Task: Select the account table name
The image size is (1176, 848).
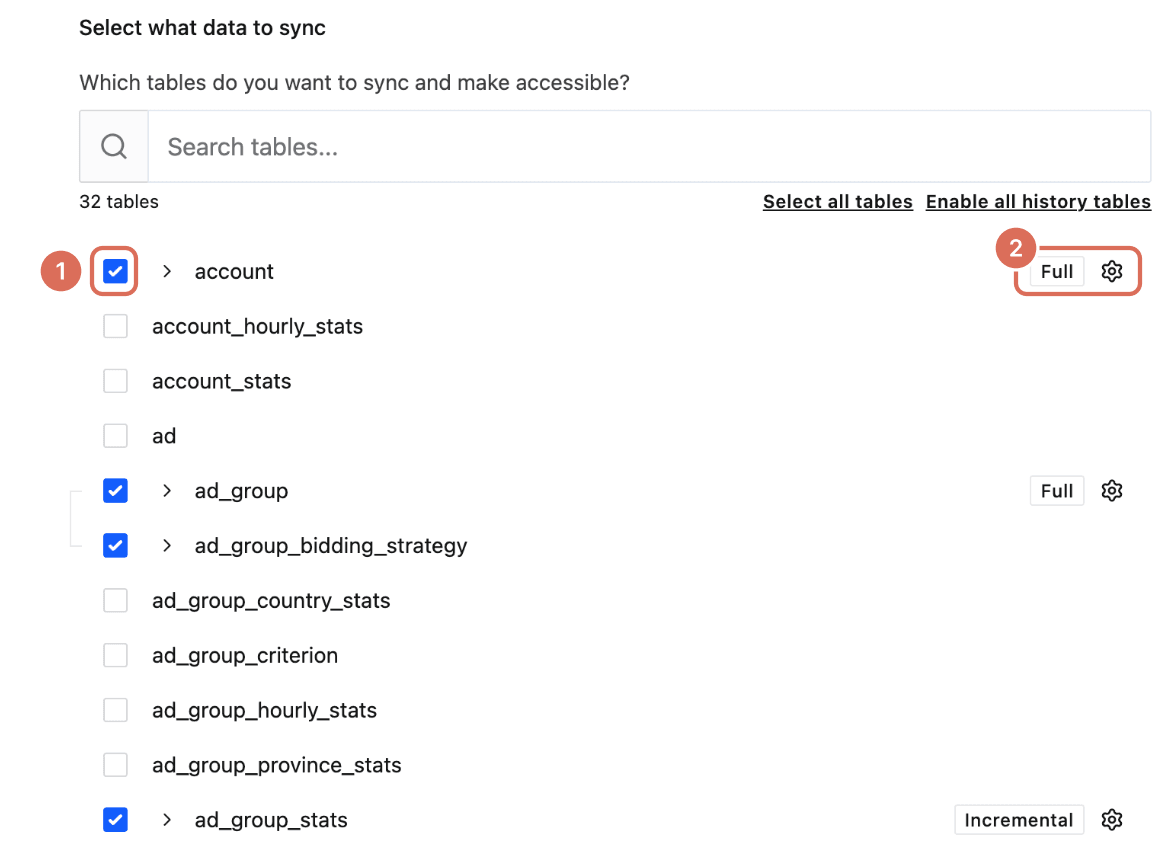Action: [234, 271]
